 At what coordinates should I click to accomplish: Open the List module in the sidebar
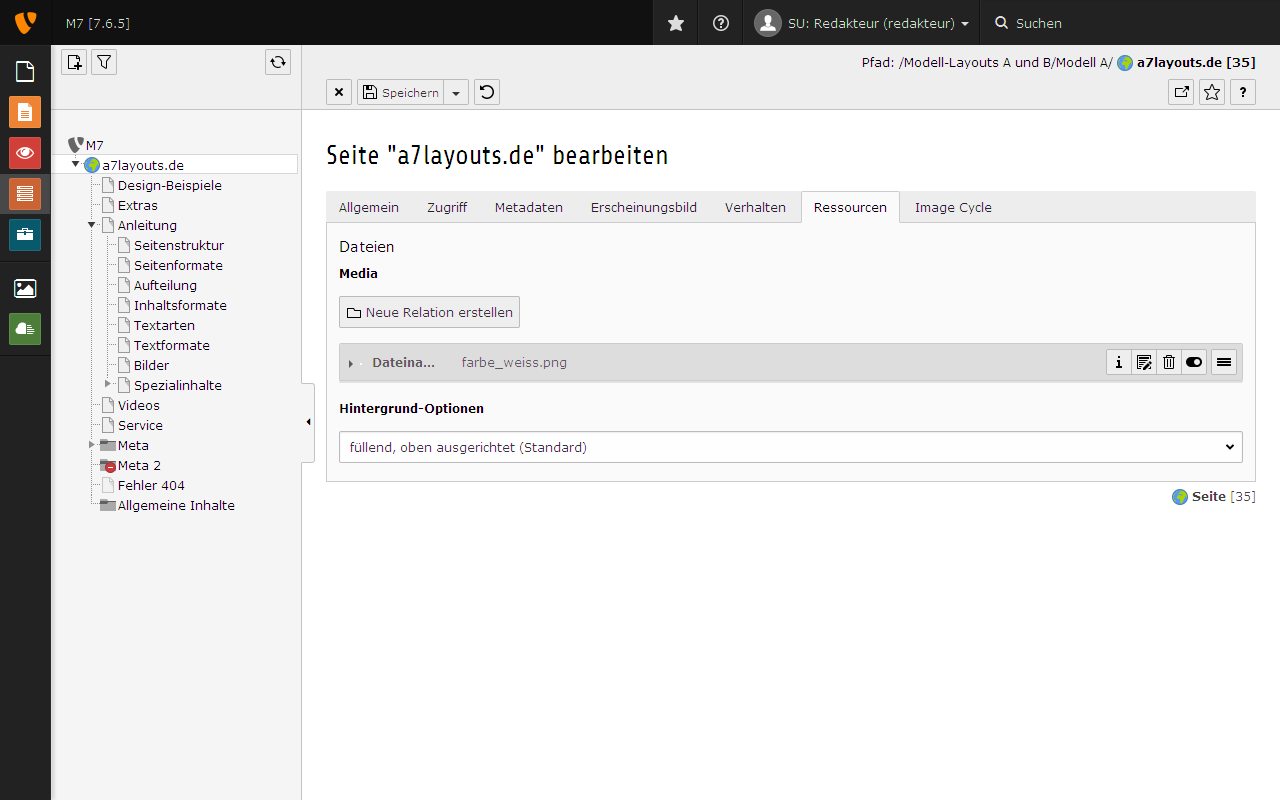25,193
